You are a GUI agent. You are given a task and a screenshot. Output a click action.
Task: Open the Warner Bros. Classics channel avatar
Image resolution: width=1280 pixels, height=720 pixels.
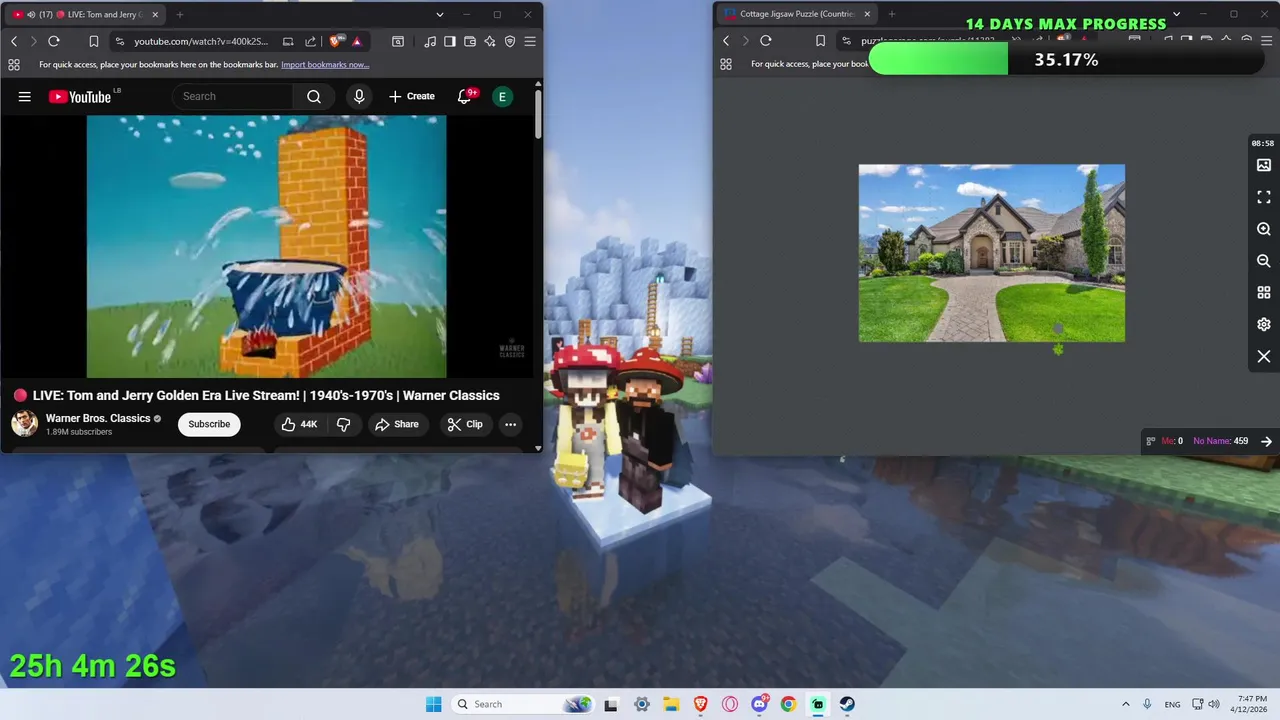24,424
